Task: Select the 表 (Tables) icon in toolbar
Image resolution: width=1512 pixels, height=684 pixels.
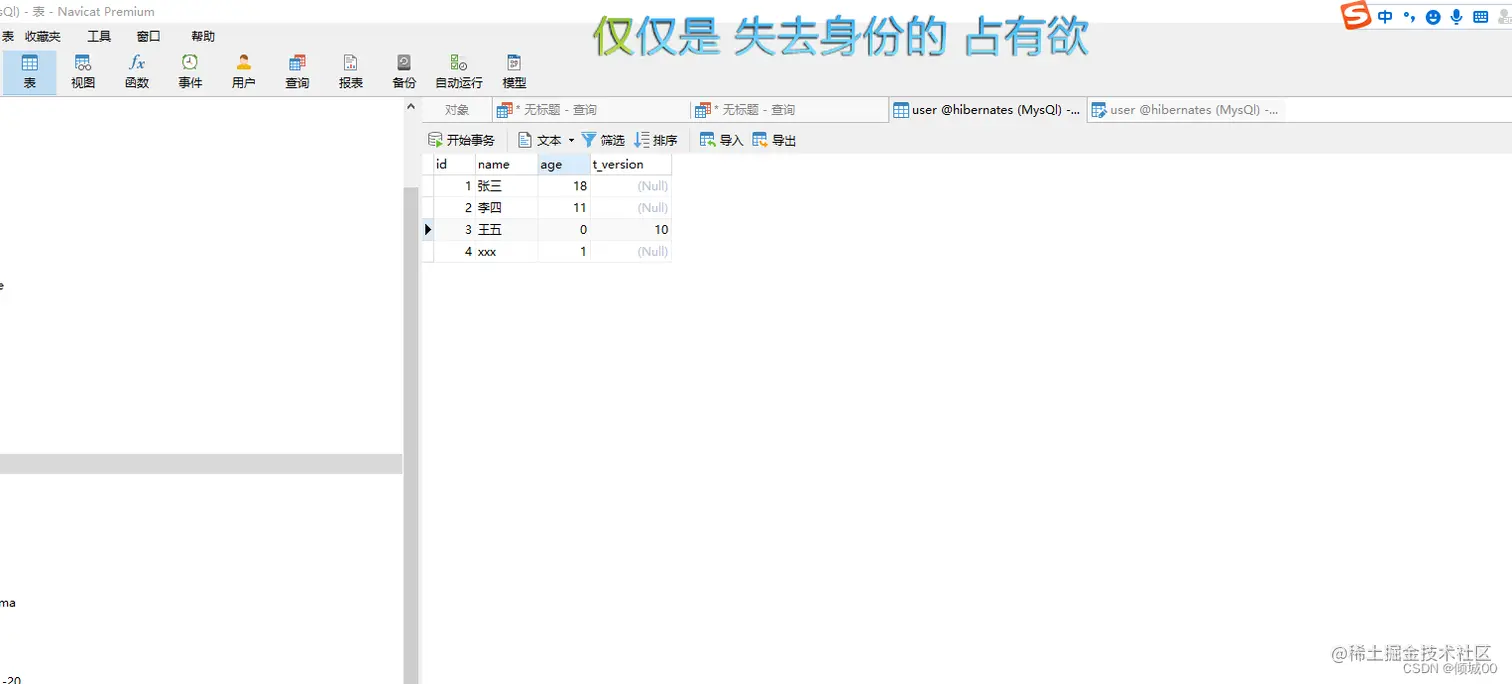Action: point(29,68)
